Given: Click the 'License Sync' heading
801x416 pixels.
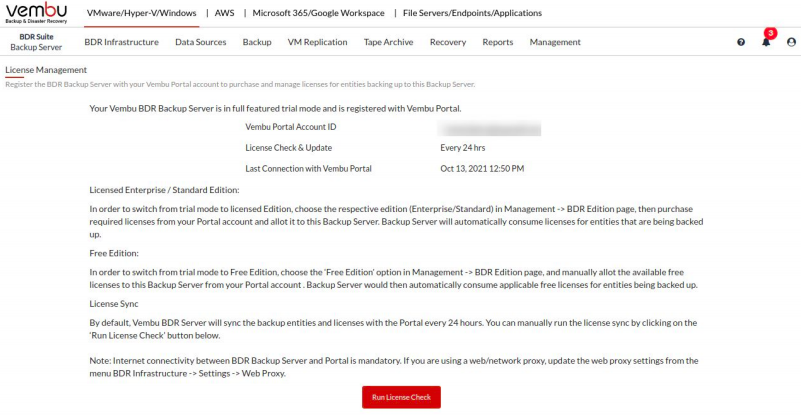Looking at the screenshot, I should [114, 304].
